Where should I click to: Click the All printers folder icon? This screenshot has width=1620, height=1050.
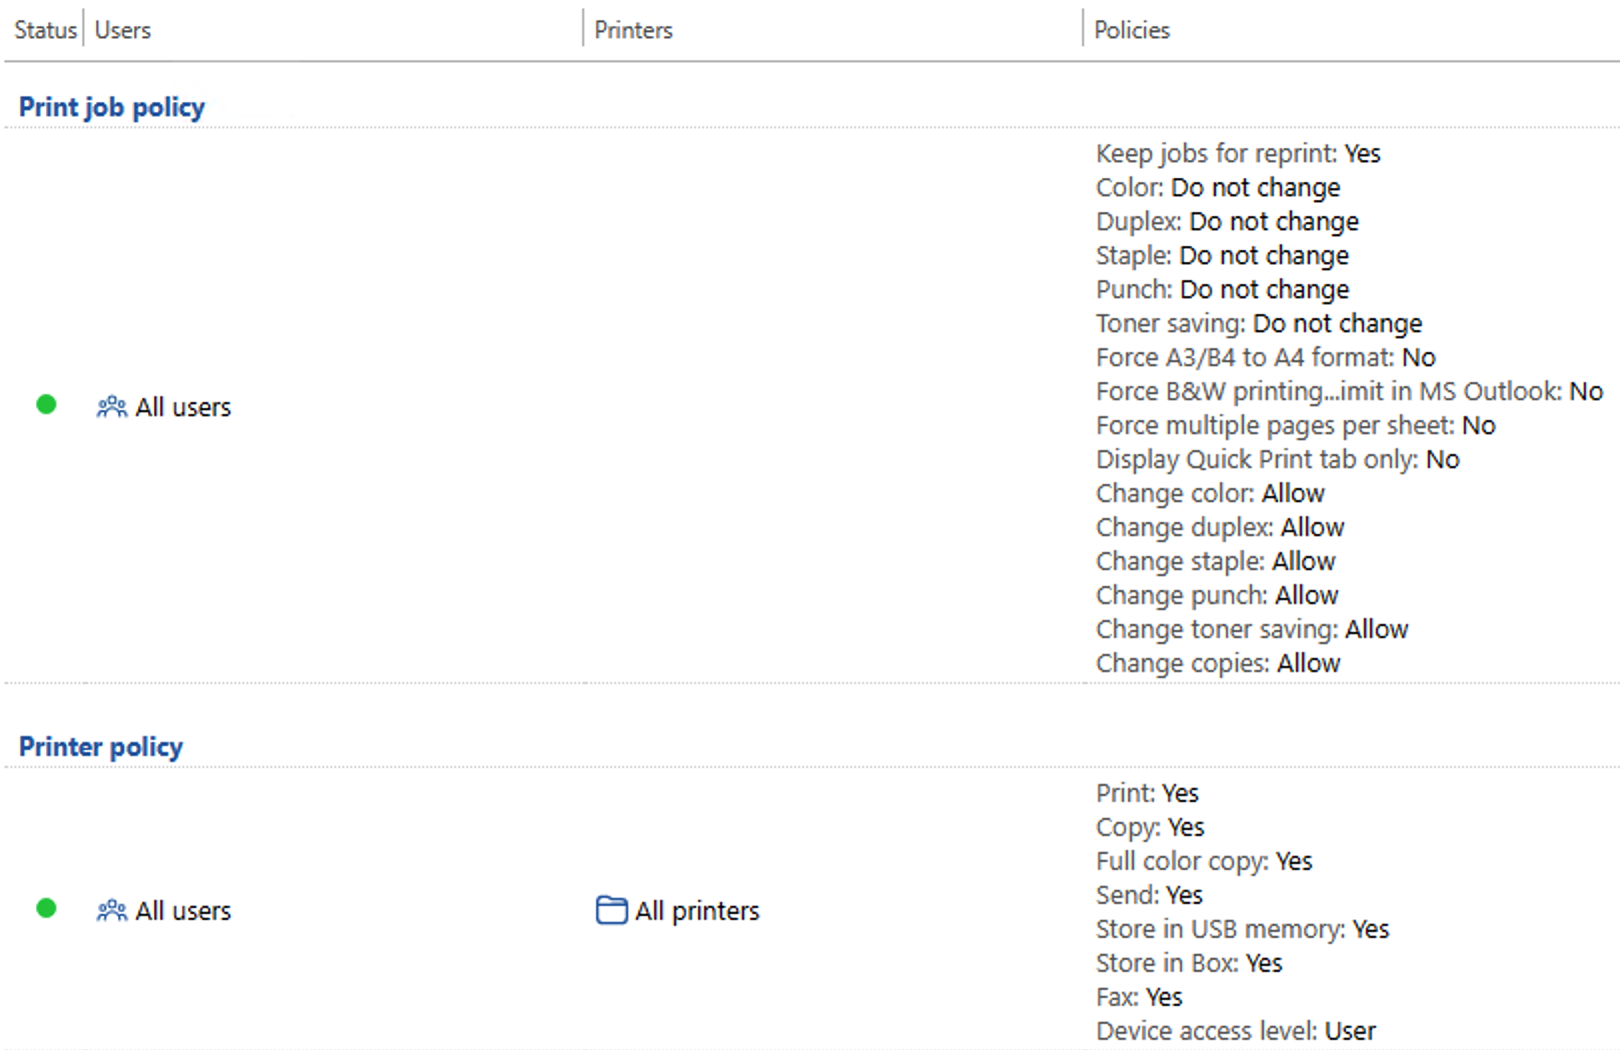[611, 910]
